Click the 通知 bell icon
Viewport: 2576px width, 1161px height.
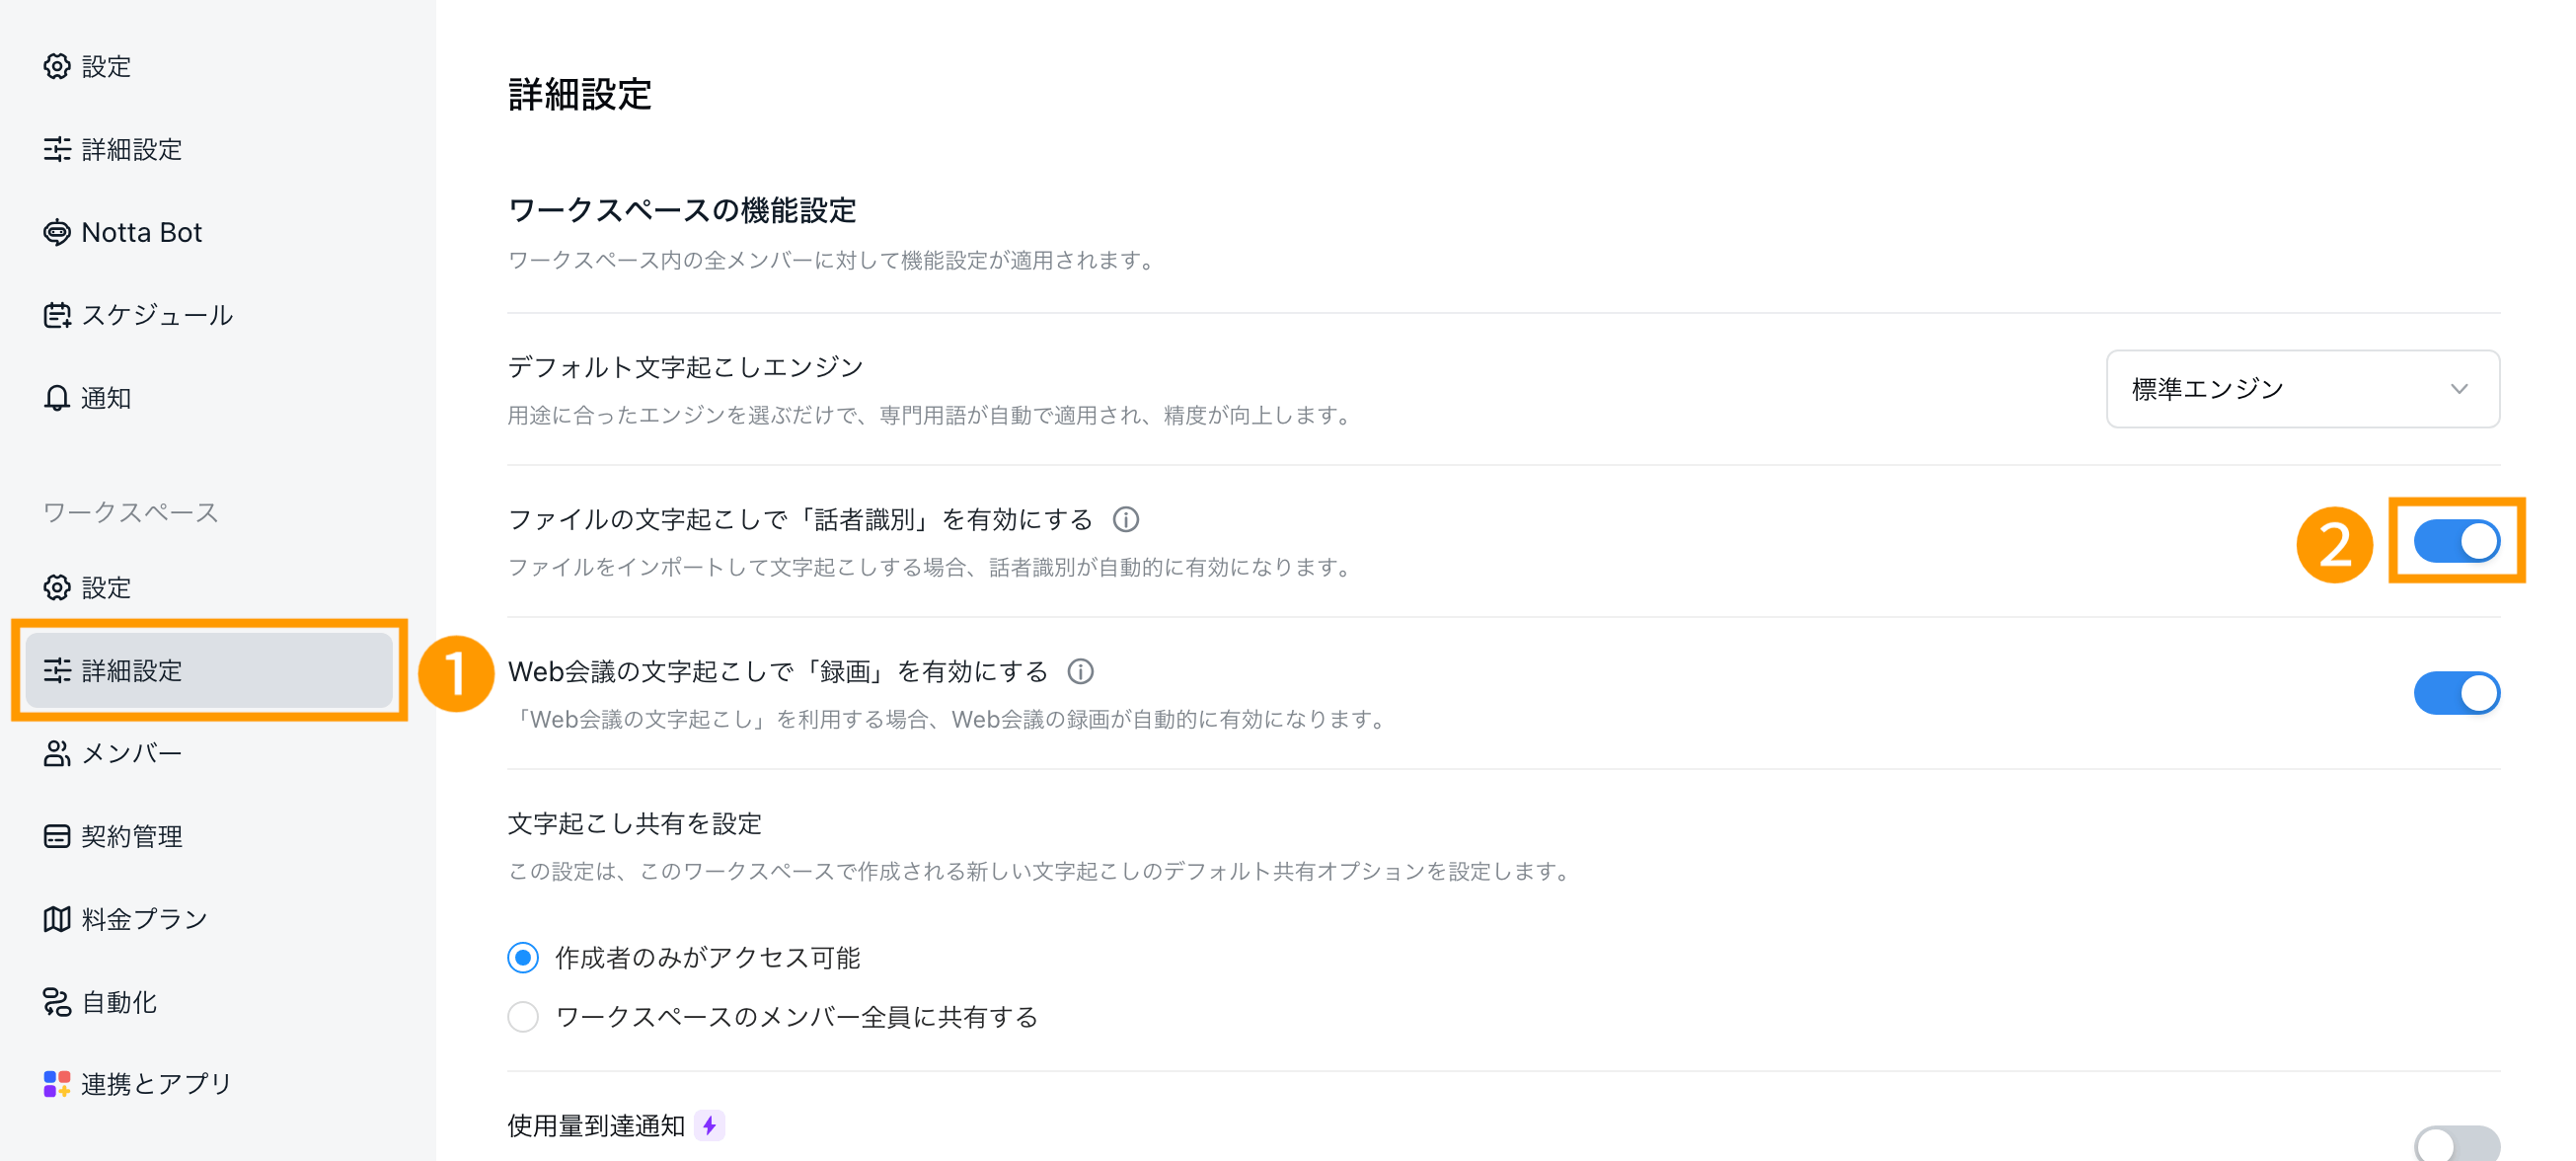click(57, 398)
